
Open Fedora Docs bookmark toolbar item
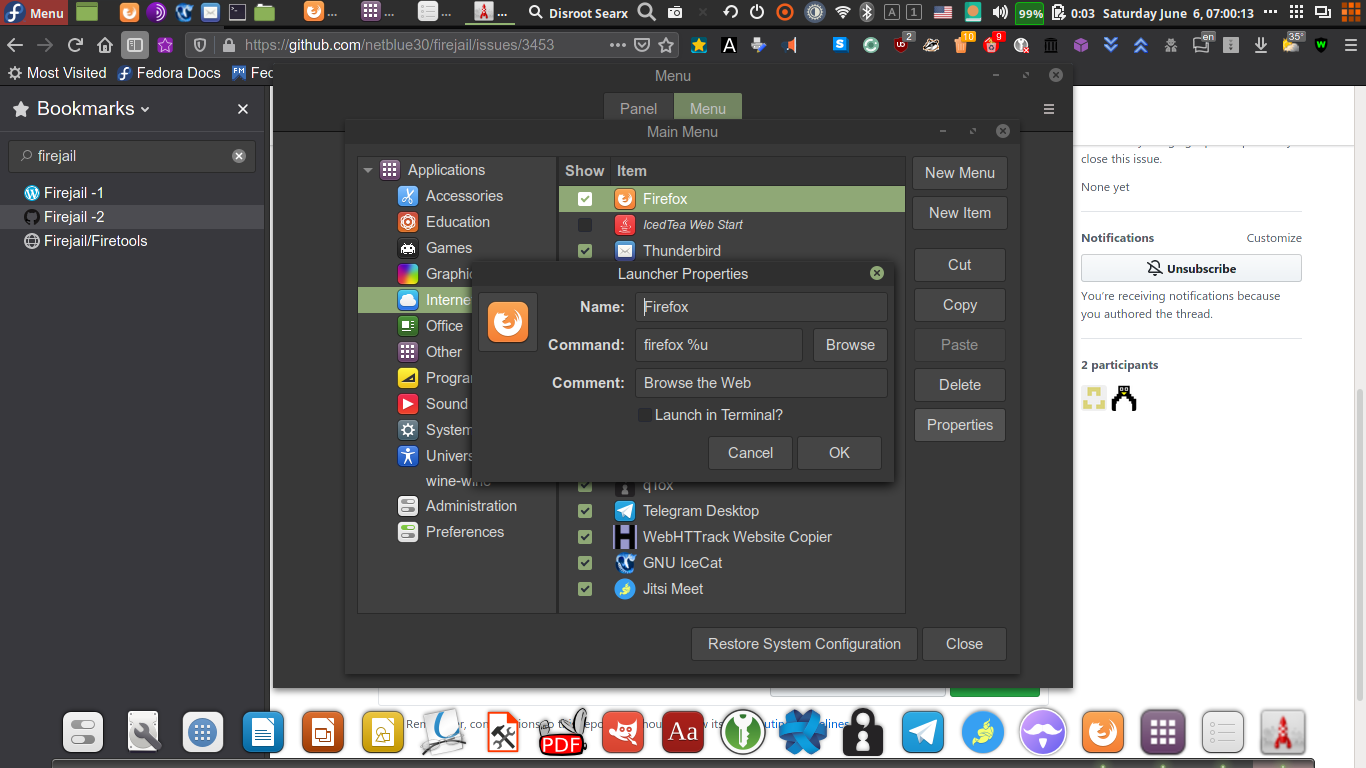[x=169, y=73]
